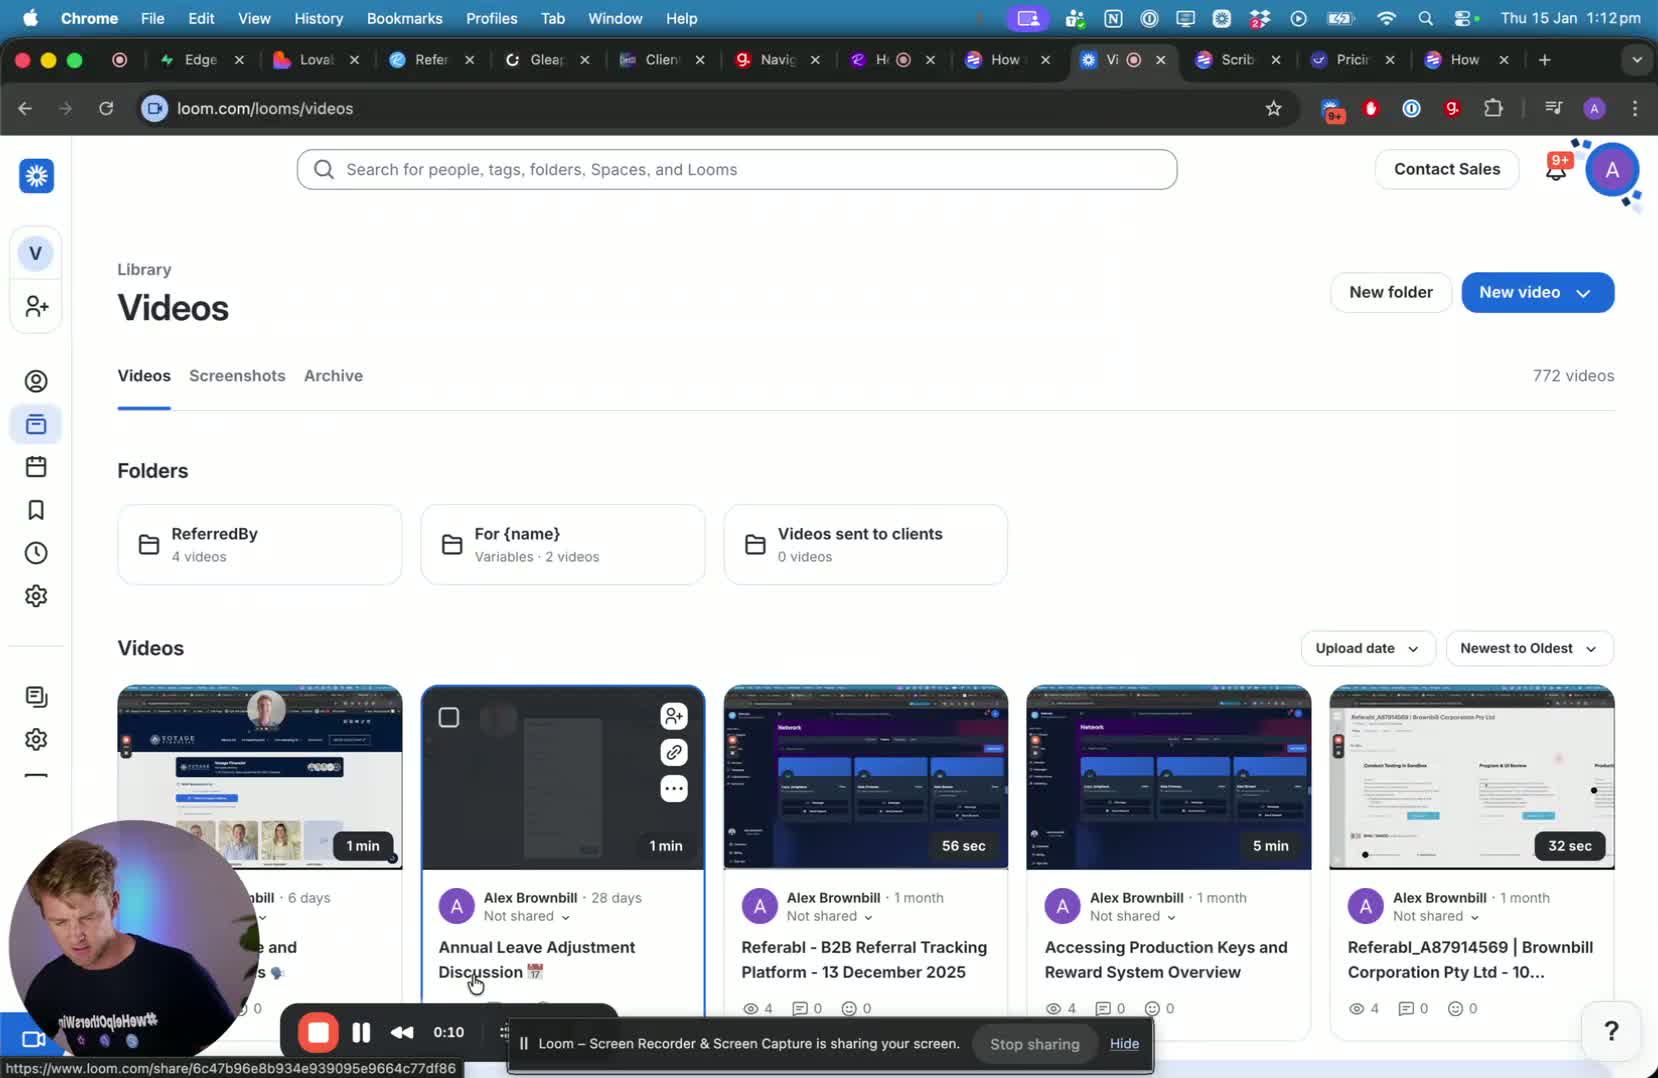
Task: Expand Not shared on Annual Leave video
Action: (x=527, y=916)
